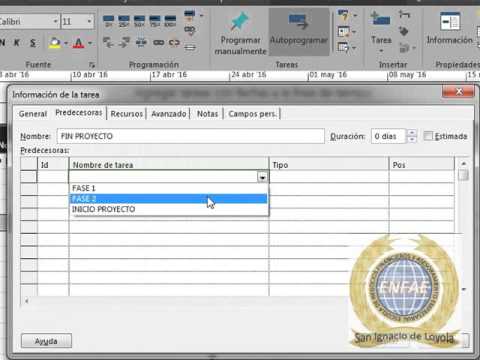Click the predecessors table scroll up arrow
The image size is (480, 360).
point(463,164)
